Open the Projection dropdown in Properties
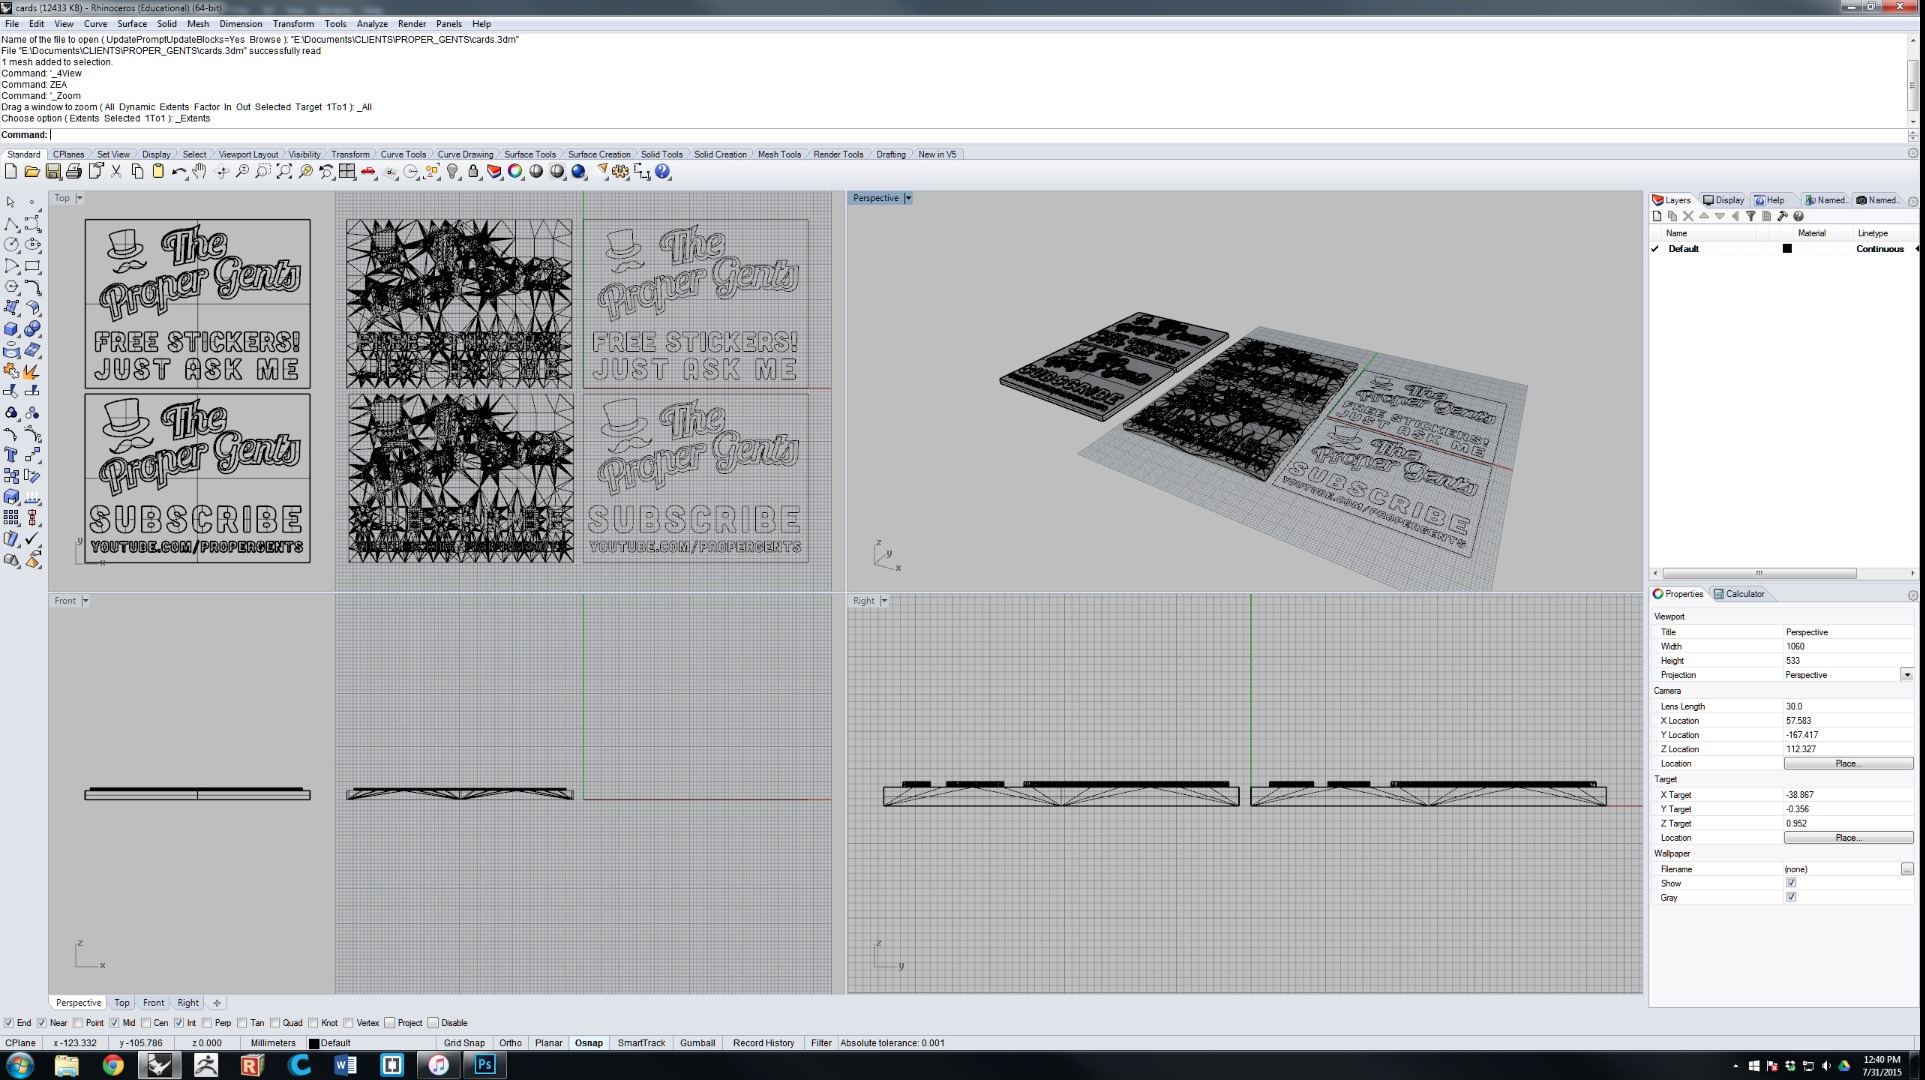Image resolution: width=1925 pixels, height=1080 pixels. click(x=1906, y=675)
